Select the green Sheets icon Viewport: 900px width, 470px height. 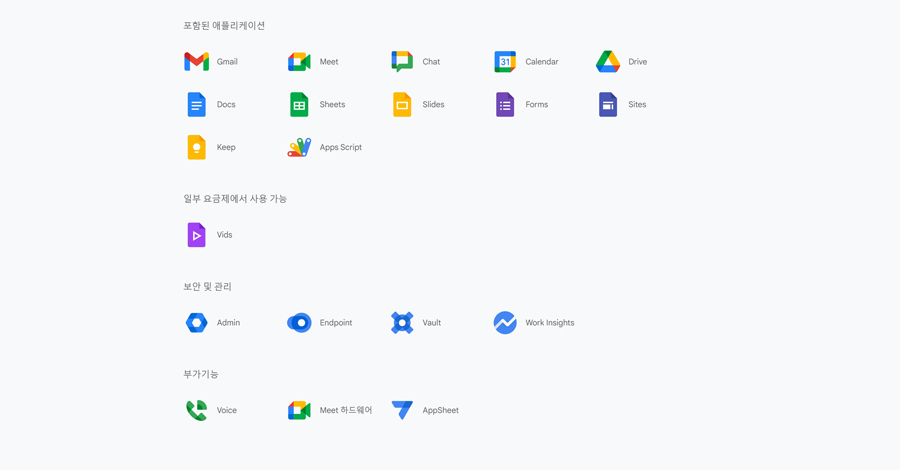point(299,104)
